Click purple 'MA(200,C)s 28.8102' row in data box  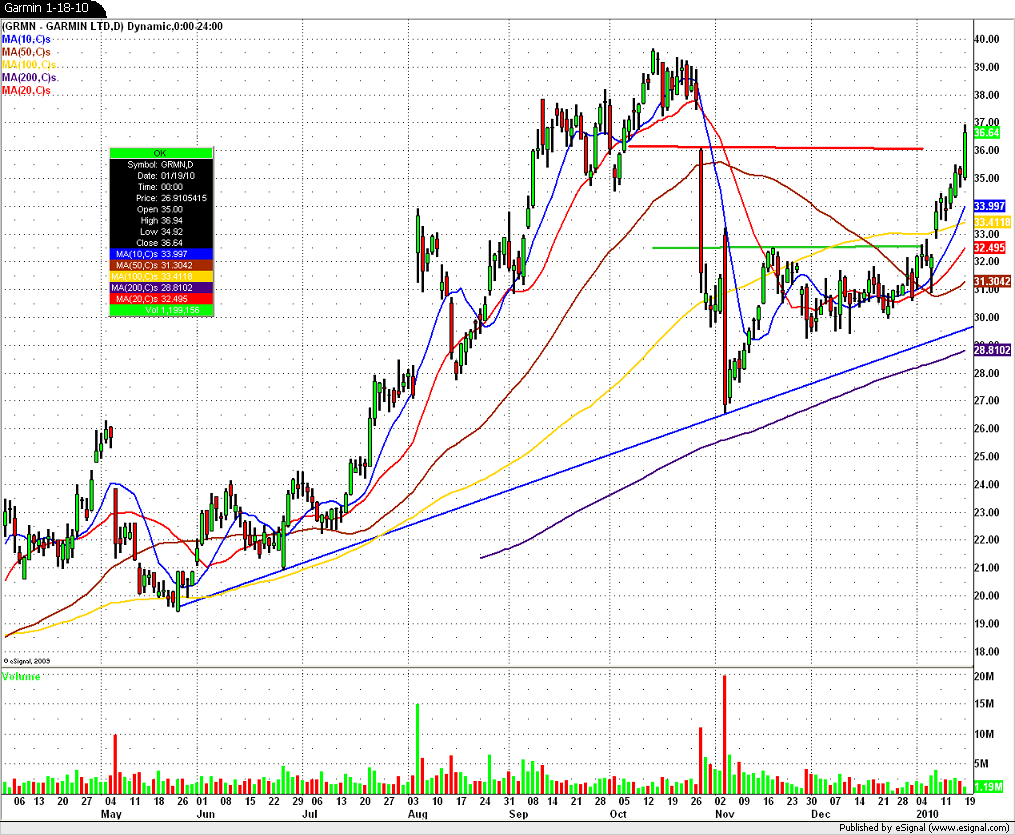[x=161, y=287]
